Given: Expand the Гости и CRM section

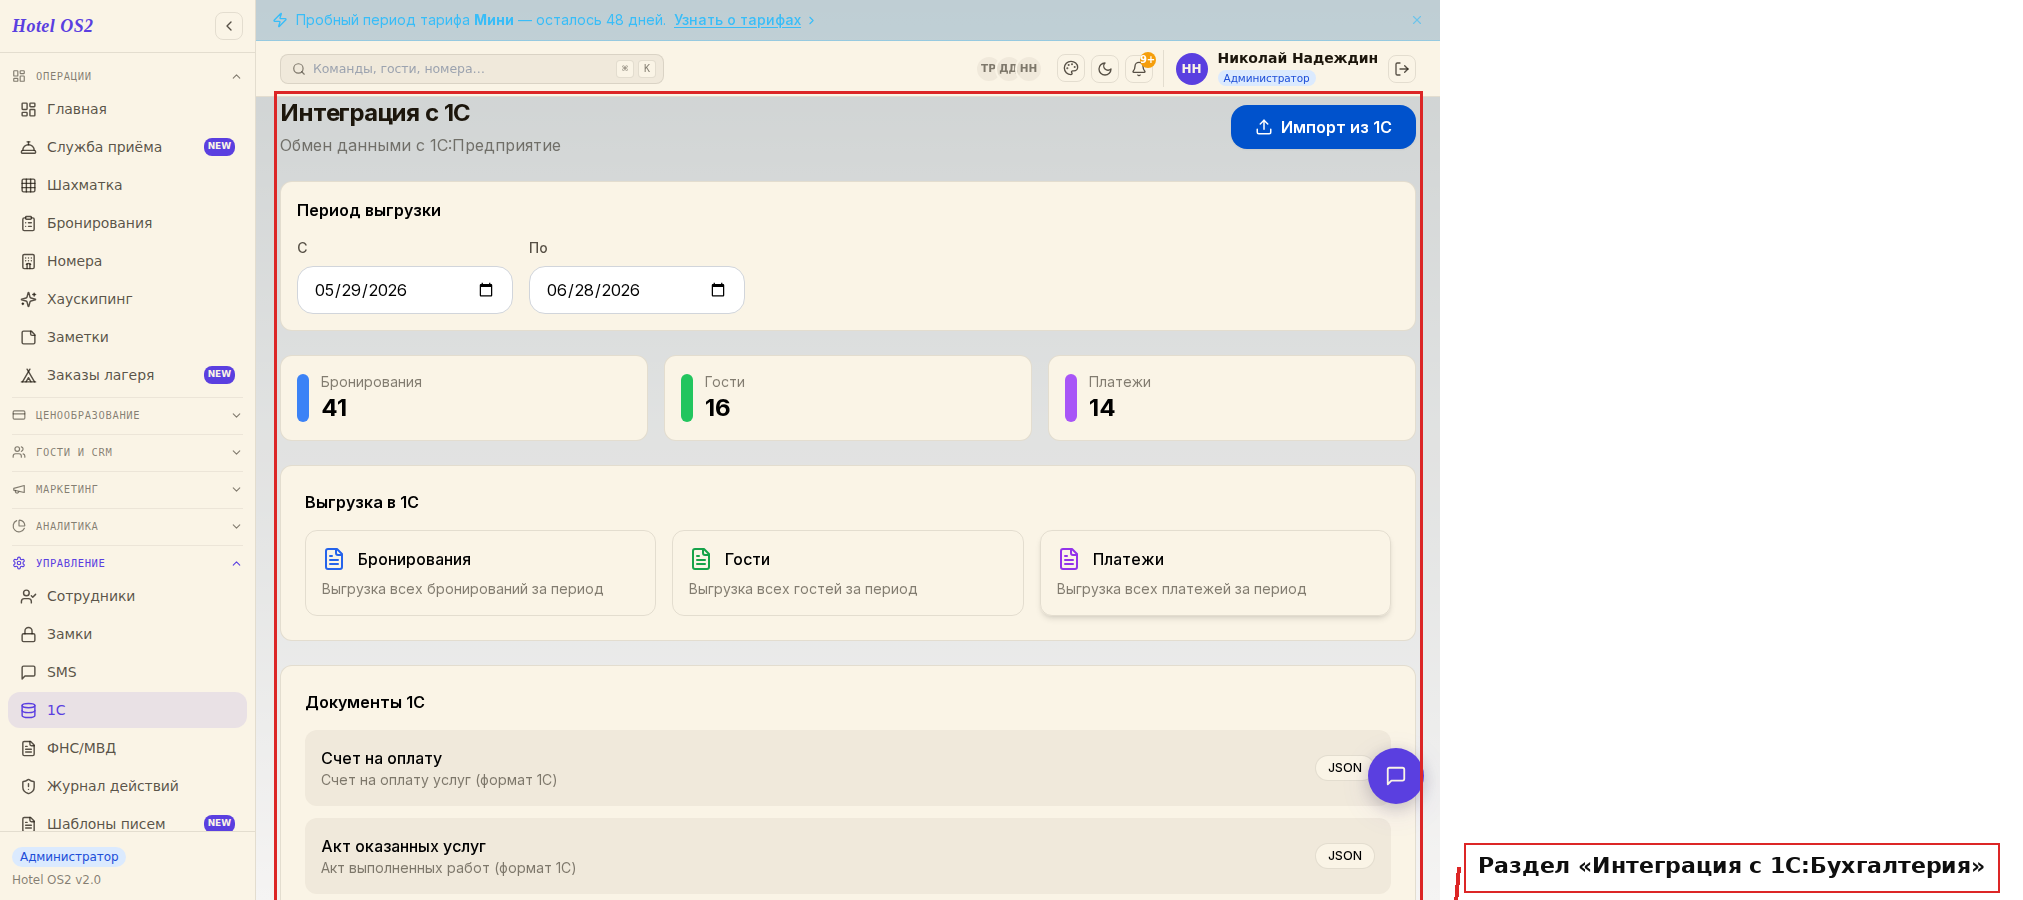Looking at the screenshot, I should pos(127,452).
